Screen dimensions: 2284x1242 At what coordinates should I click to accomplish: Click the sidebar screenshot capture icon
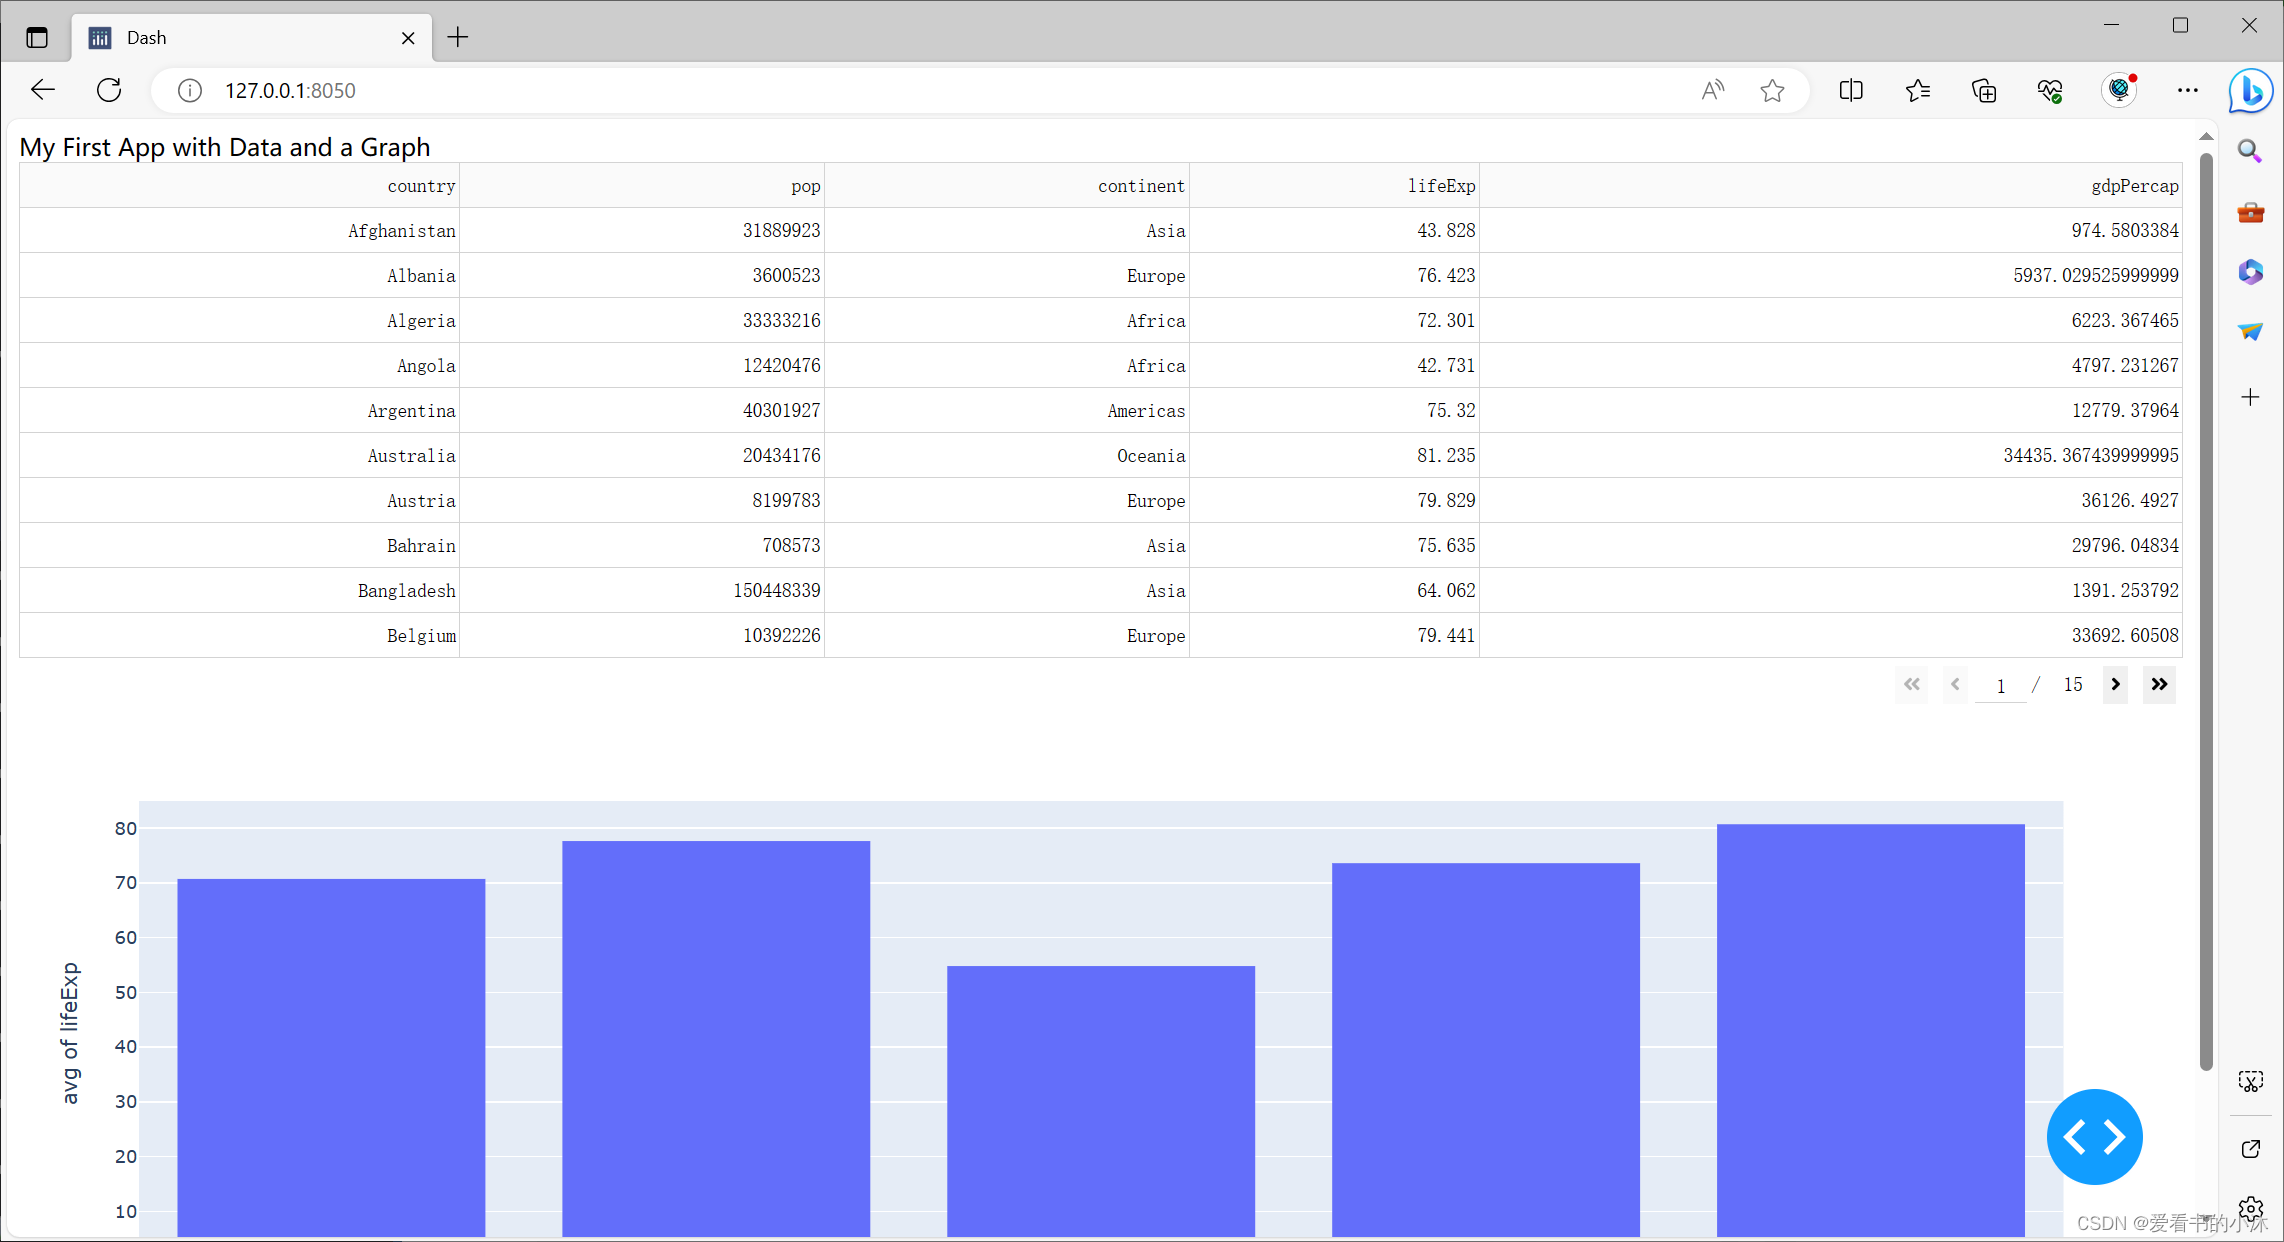tap(2250, 1081)
